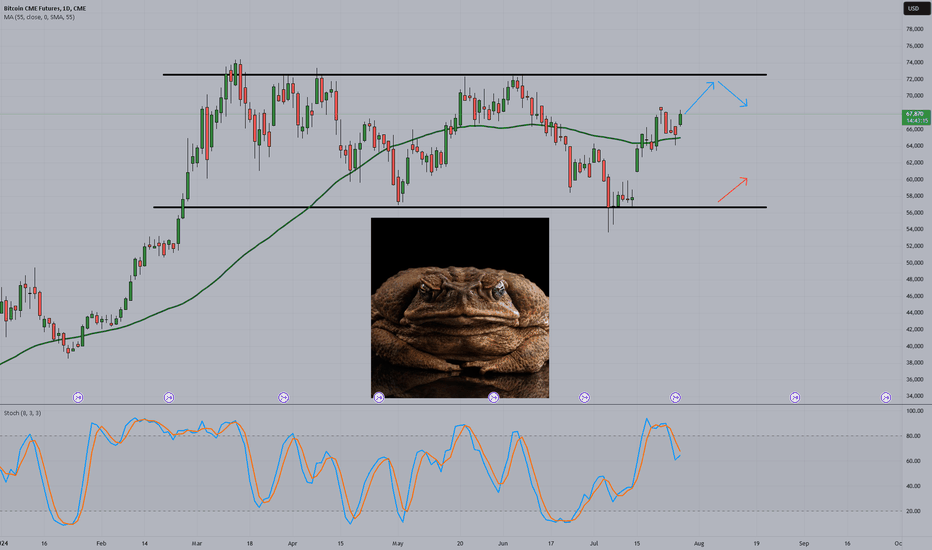Click the Aug label on the time axis
The image size is (932, 550).
click(699, 543)
